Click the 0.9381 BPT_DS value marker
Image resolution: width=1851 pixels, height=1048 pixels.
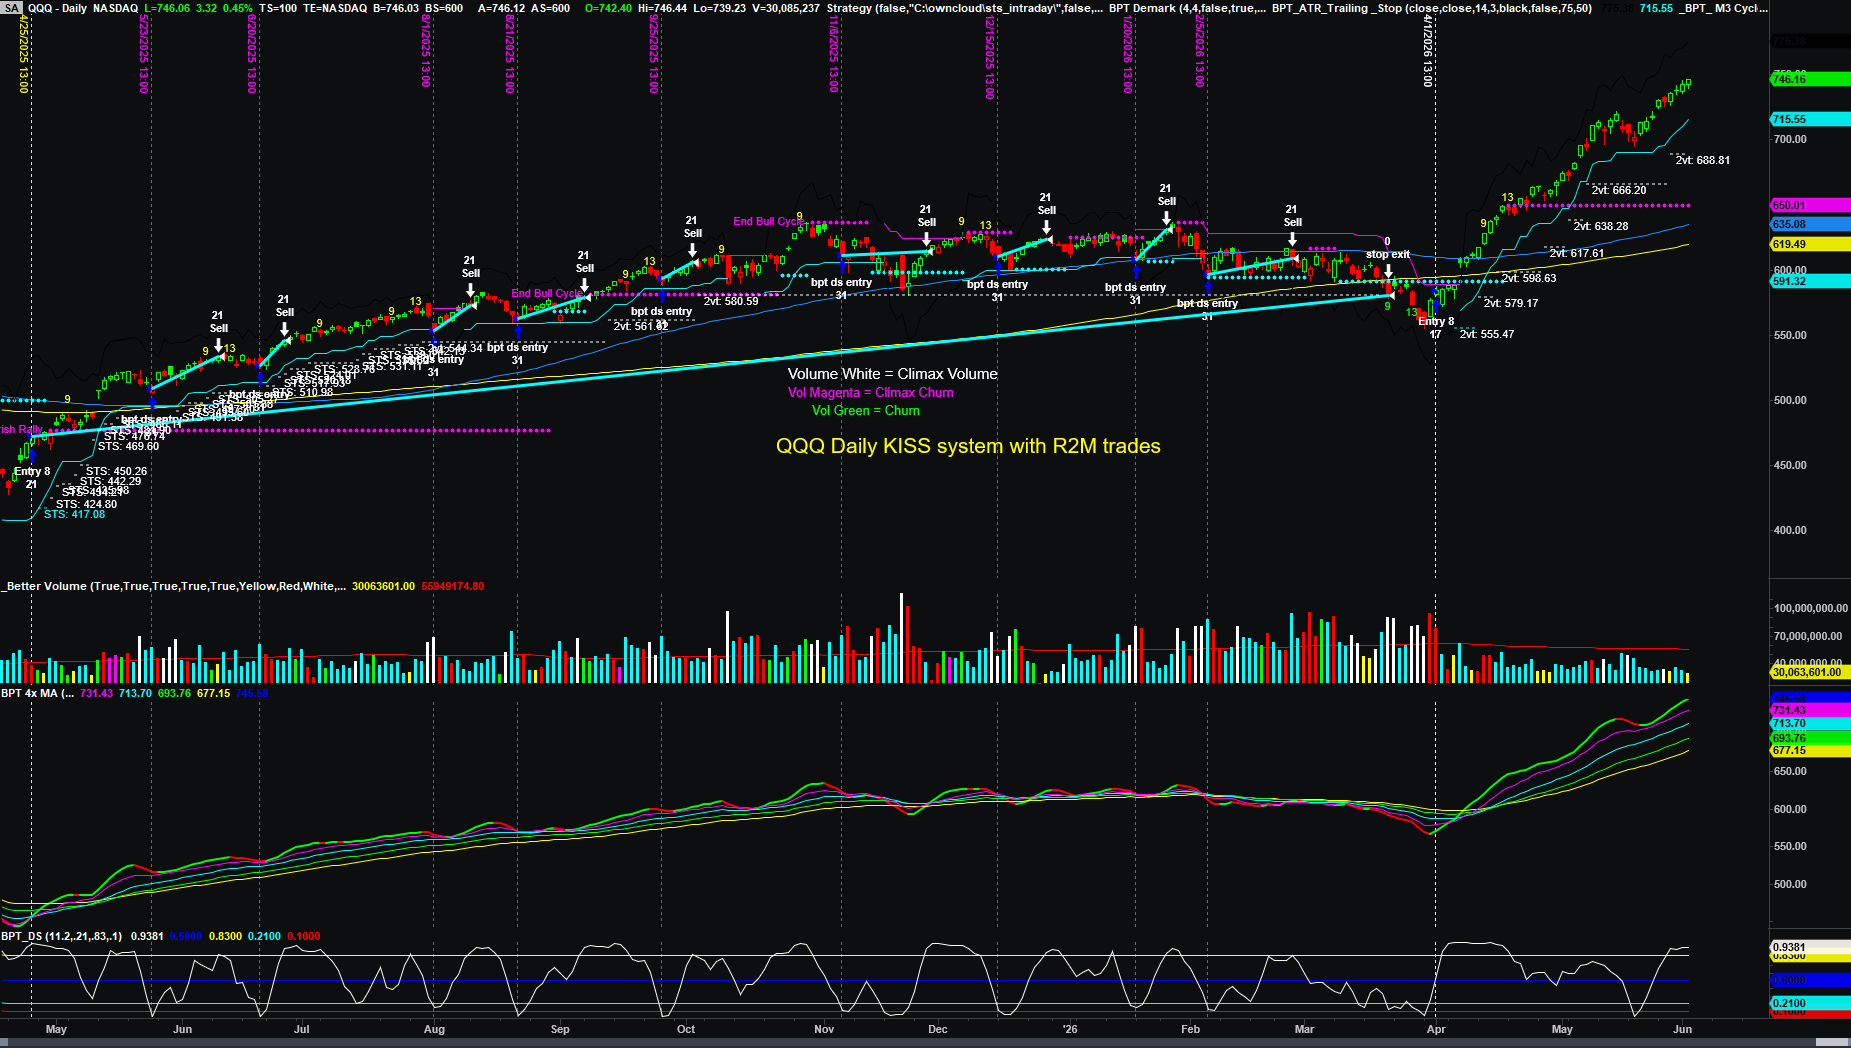[1810, 947]
